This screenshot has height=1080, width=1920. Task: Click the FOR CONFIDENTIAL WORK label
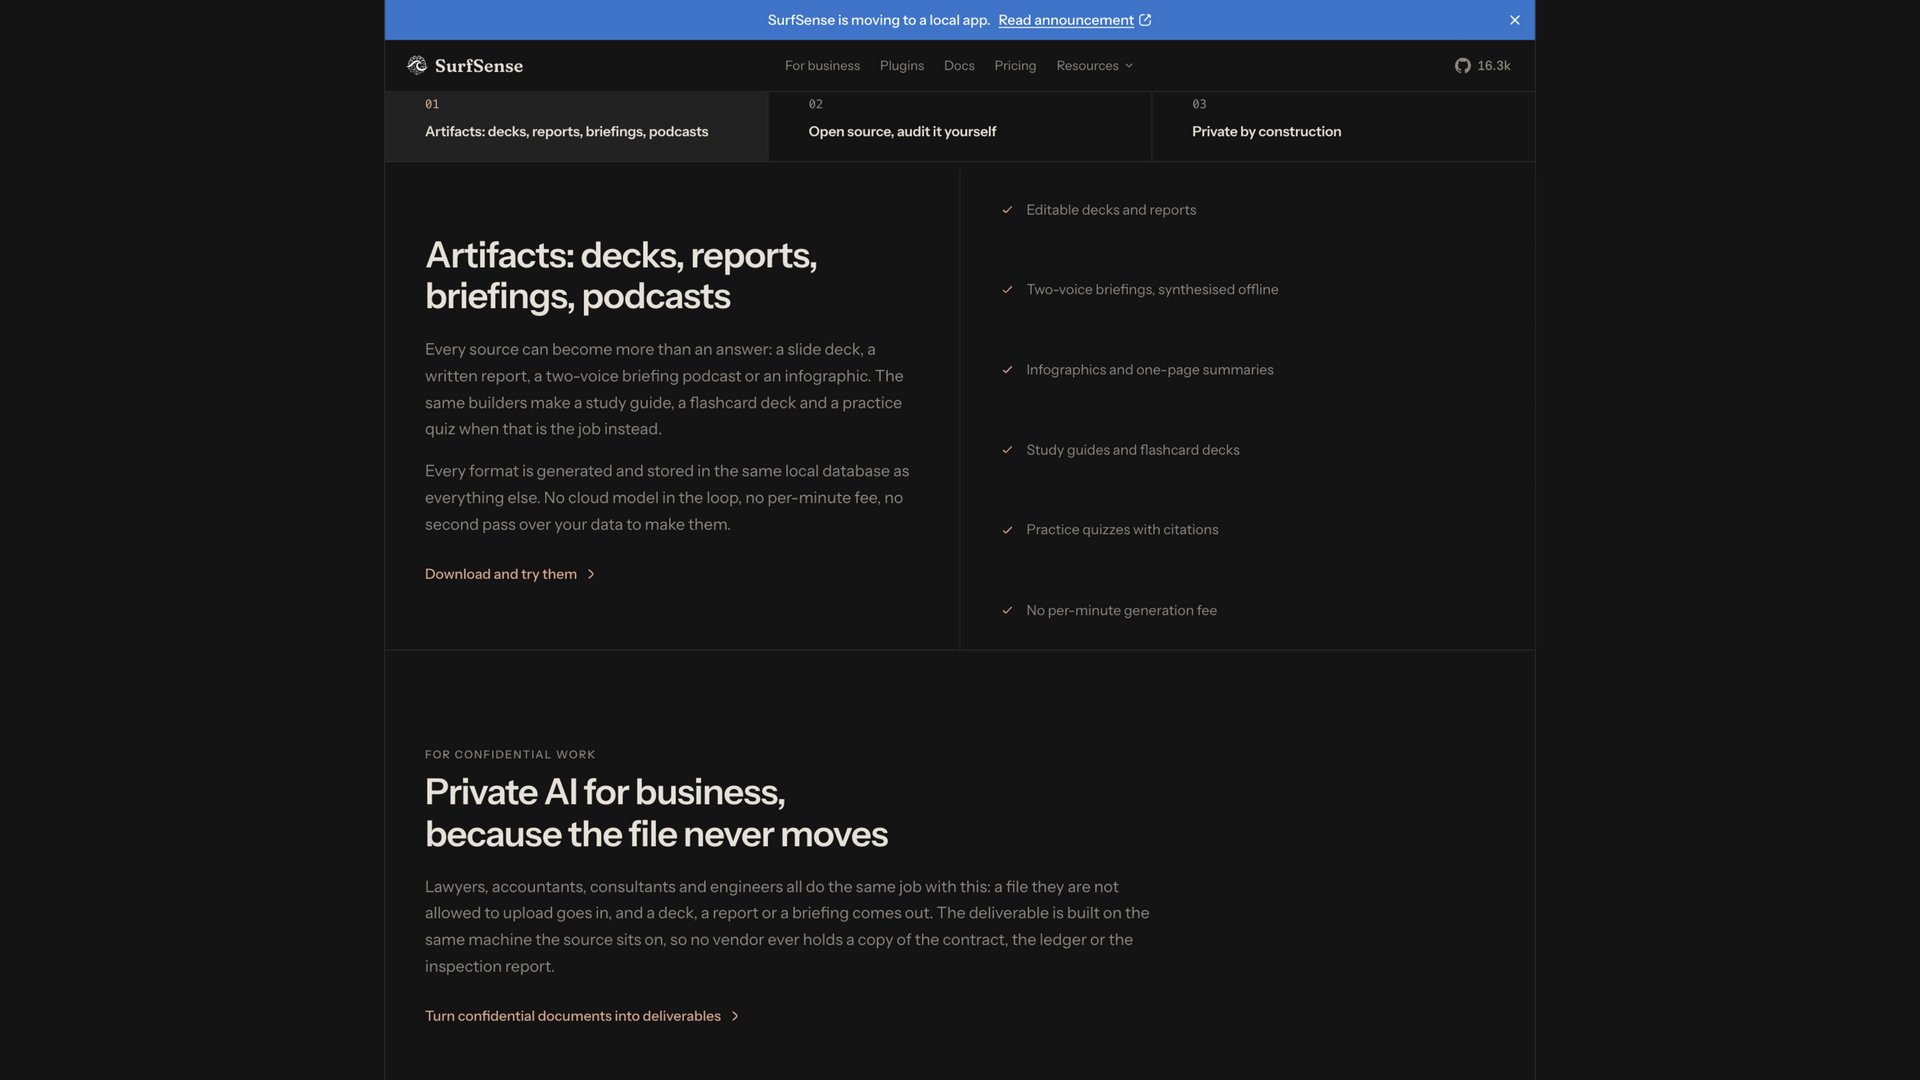pyautogui.click(x=510, y=755)
